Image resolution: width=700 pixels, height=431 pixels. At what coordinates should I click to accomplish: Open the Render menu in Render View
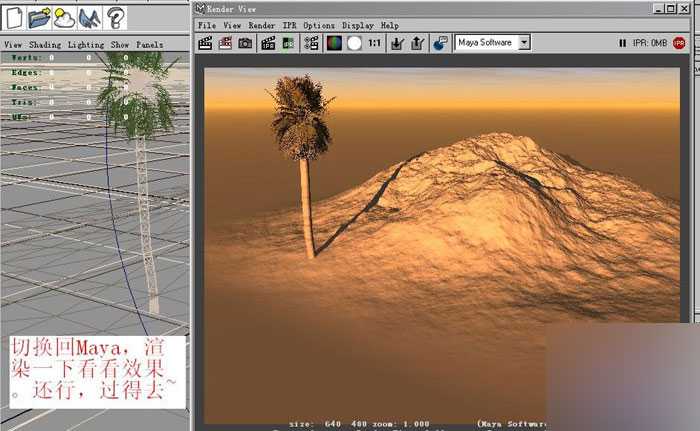click(x=262, y=25)
